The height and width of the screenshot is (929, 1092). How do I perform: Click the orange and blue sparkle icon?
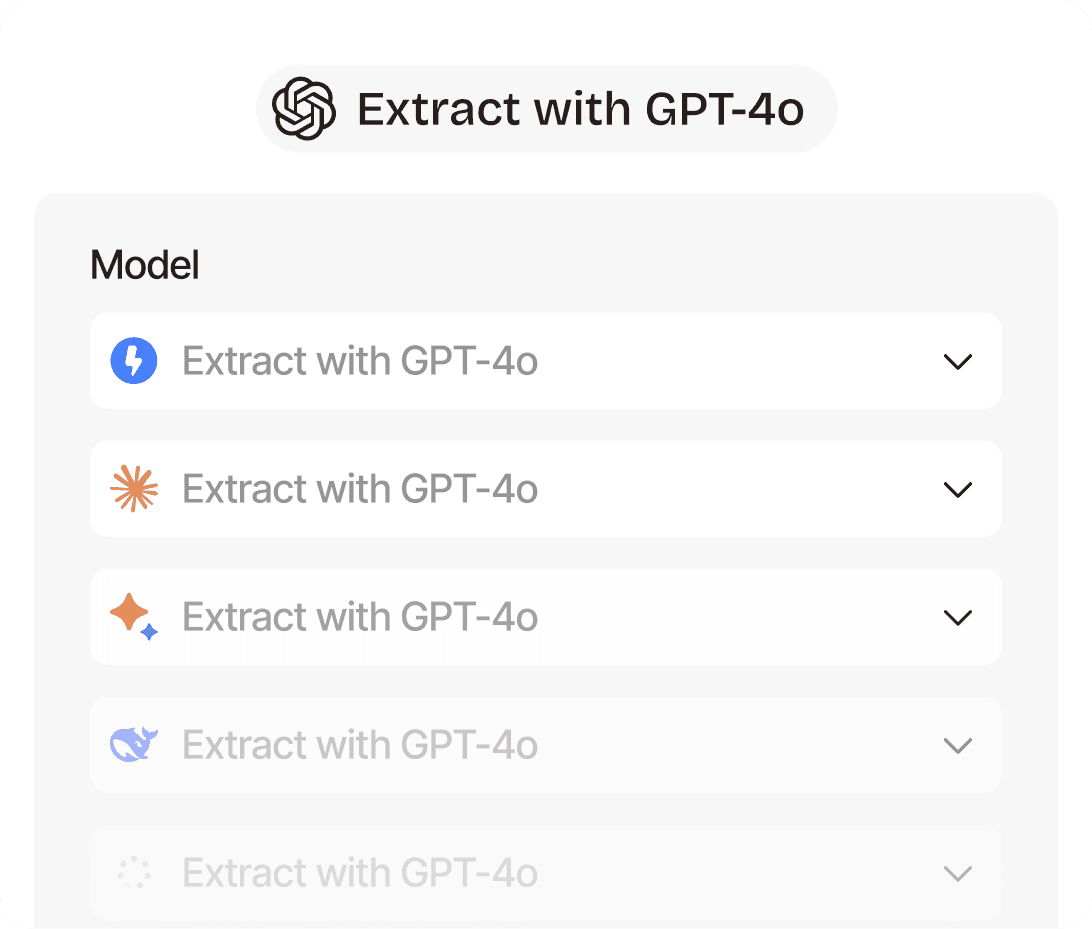(134, 616)
